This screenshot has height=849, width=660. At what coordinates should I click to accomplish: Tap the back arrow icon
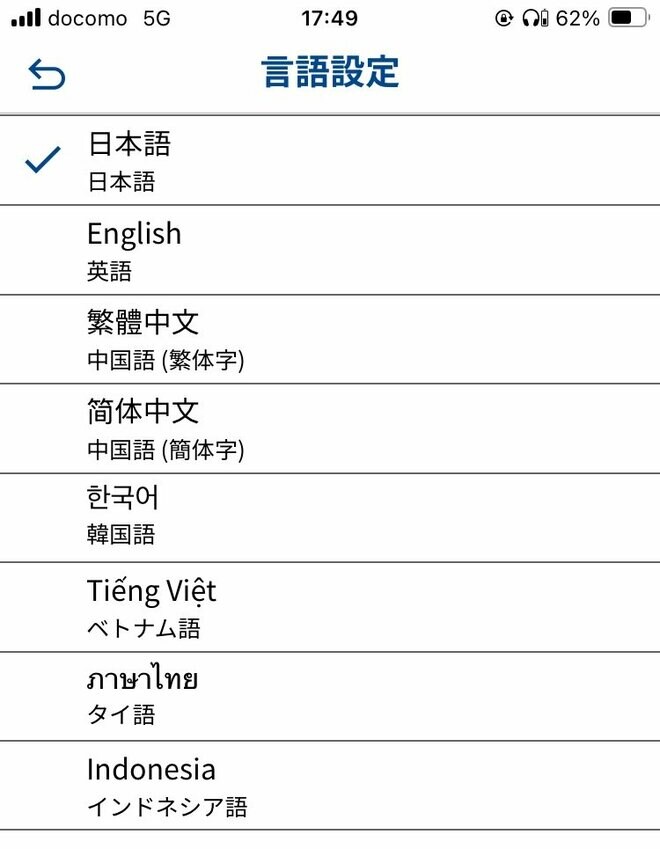46,74
